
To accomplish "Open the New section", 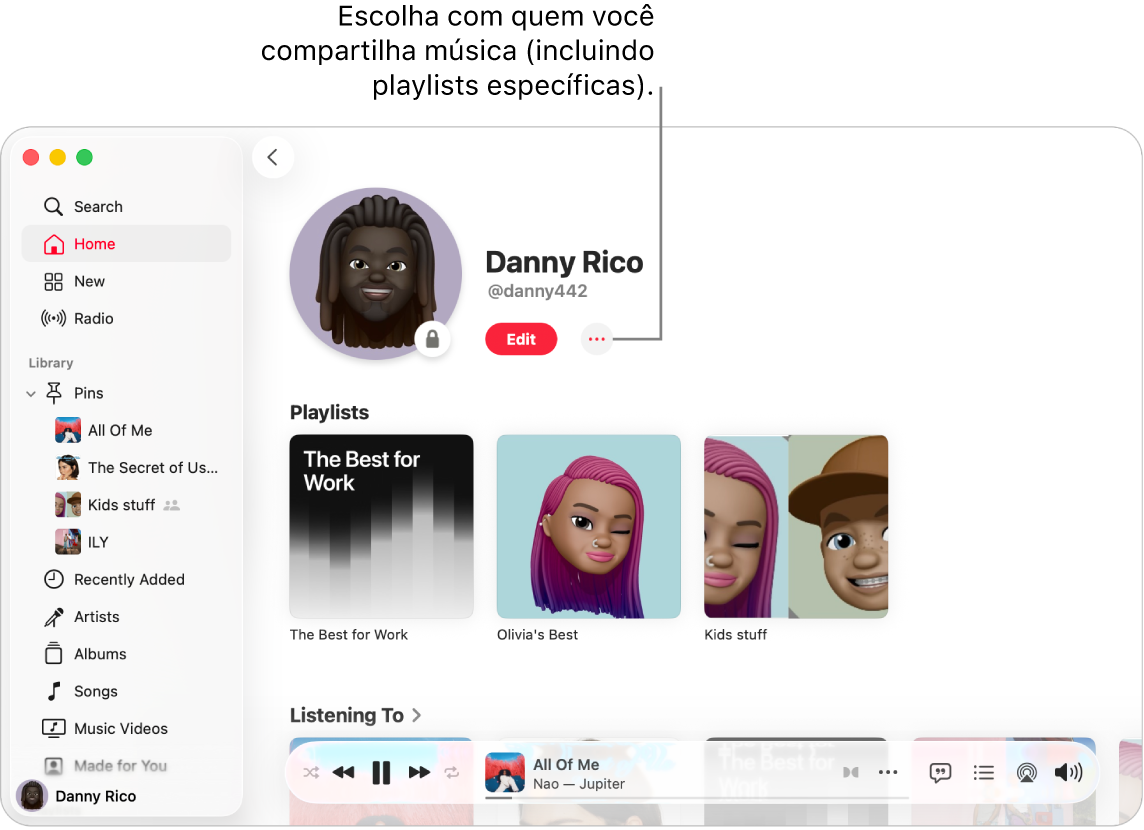I will tap(88, 281).
